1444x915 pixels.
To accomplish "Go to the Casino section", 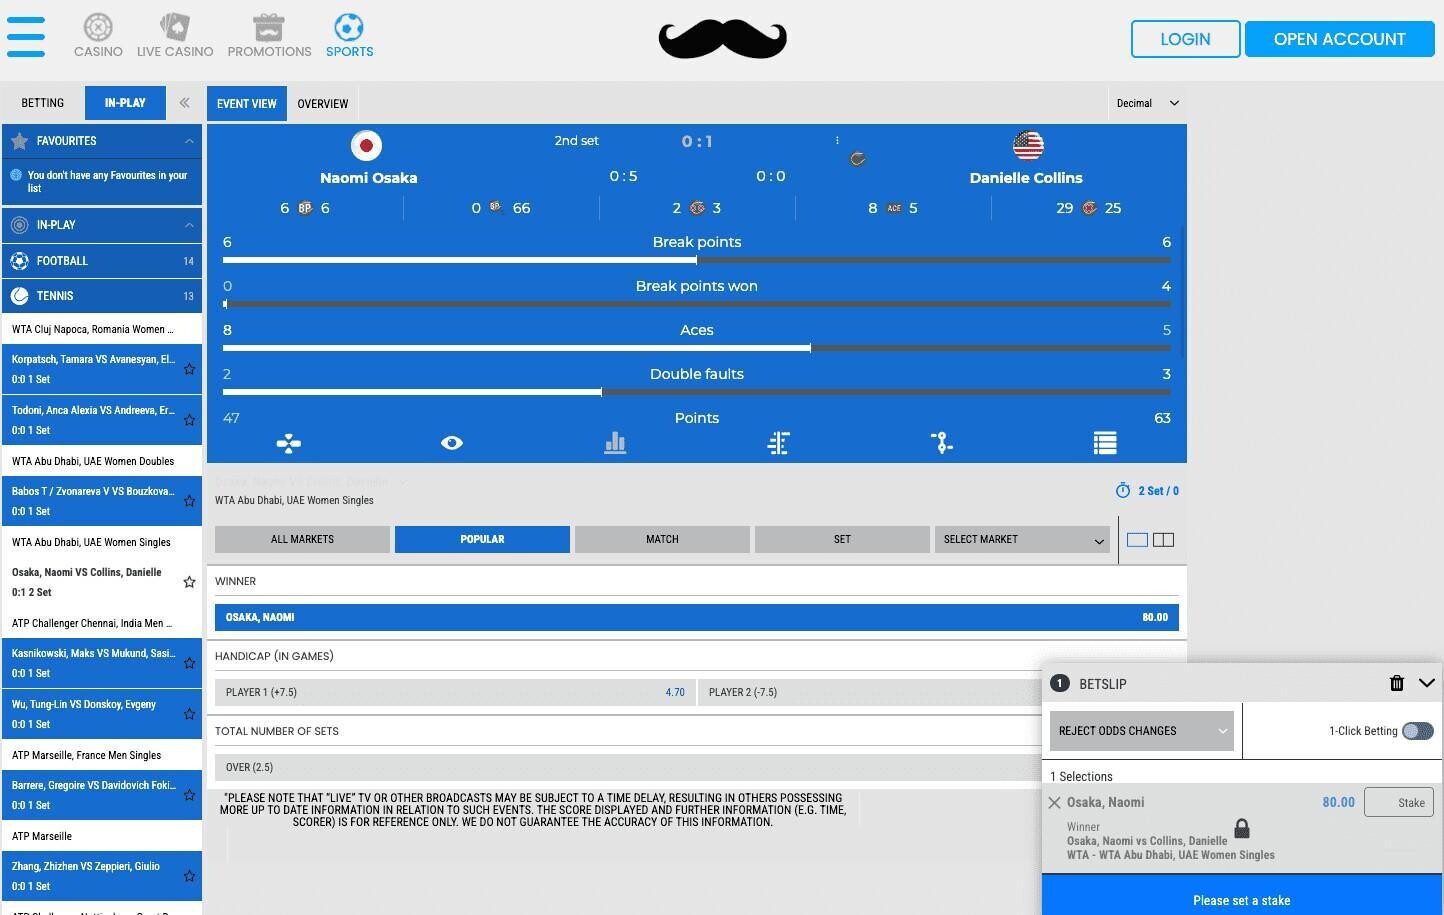I will pos(98,36).
